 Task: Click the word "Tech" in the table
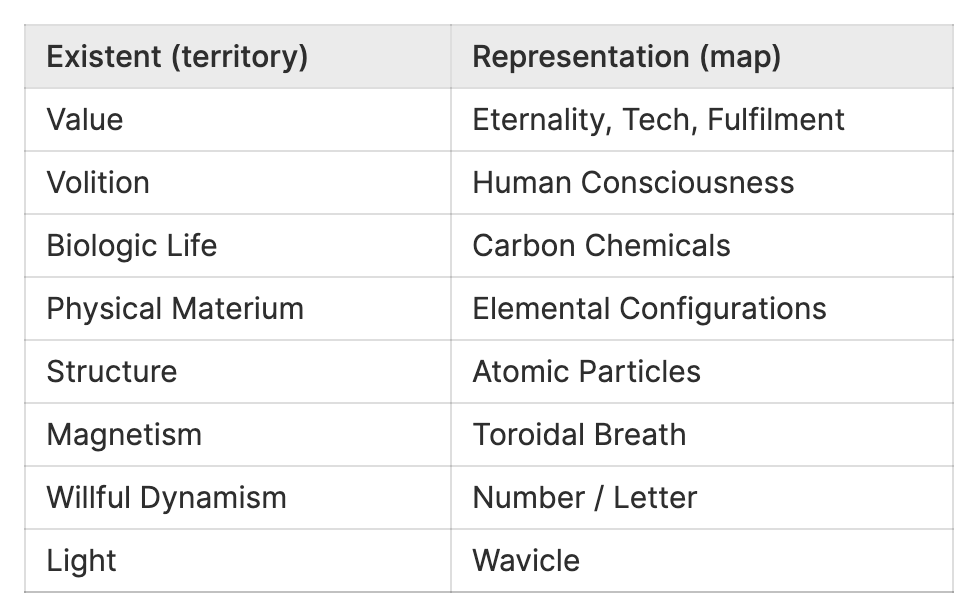[x=658, y=120]
